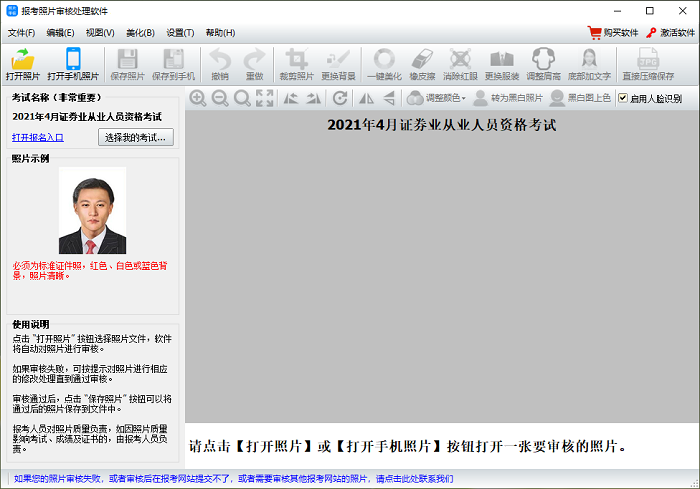Open the 文件(F) menu
Image resolution: width=700 pixels, height=489 pixels.
21,33
